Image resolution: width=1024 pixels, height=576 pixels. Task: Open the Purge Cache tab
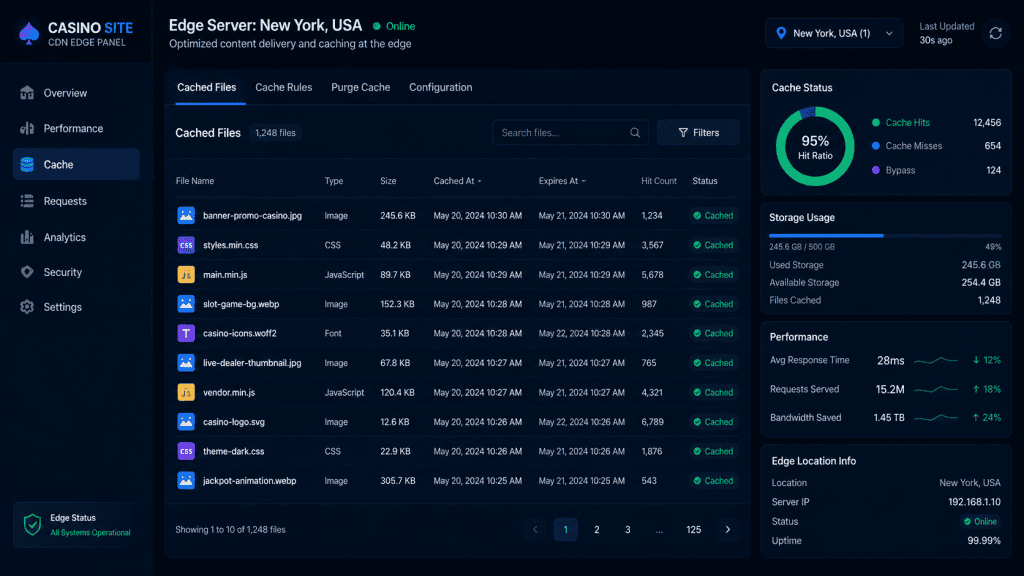tap(360, 88)
